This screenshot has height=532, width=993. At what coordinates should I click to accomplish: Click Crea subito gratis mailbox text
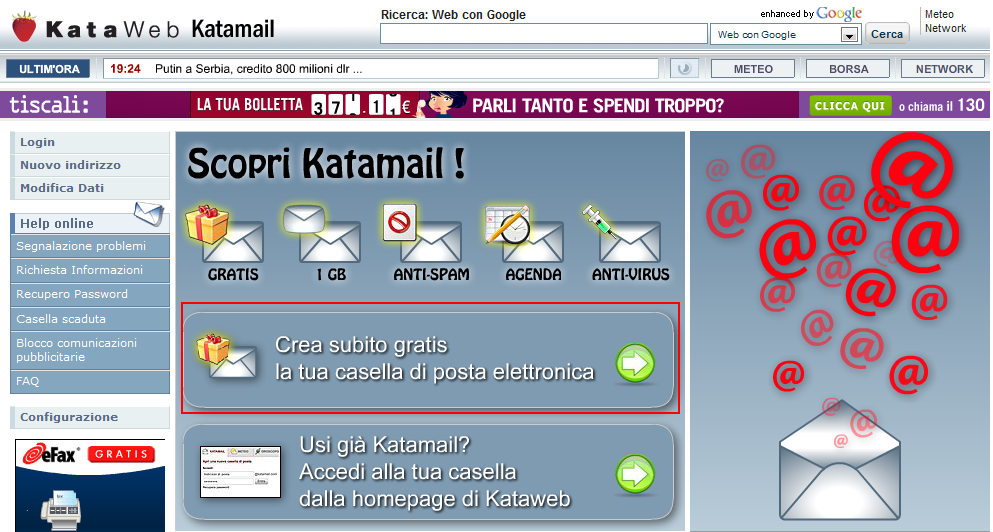tap(434, 358)
